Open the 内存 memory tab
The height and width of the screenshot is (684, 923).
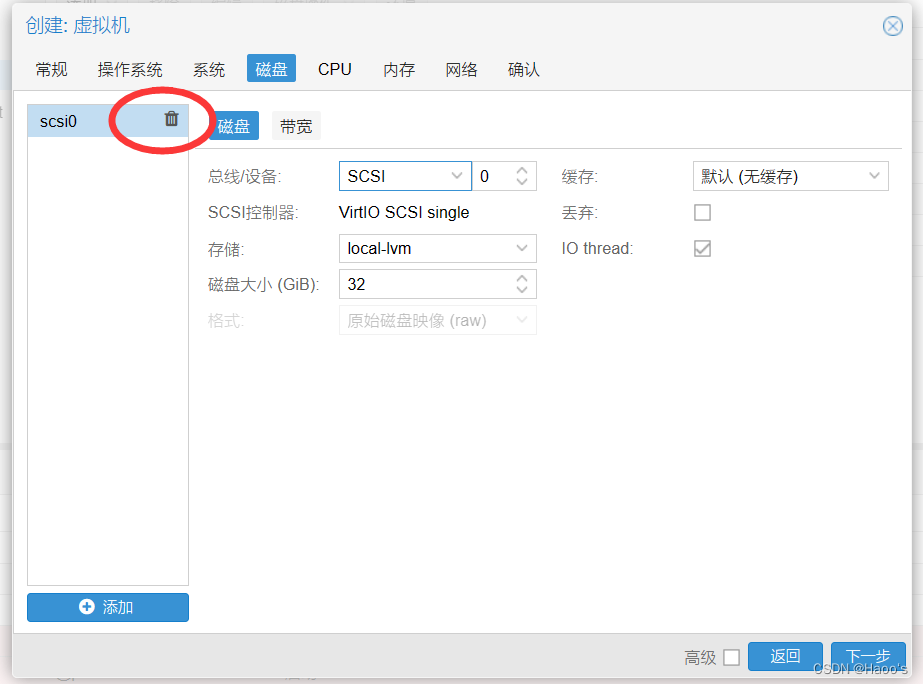[399, 69]
